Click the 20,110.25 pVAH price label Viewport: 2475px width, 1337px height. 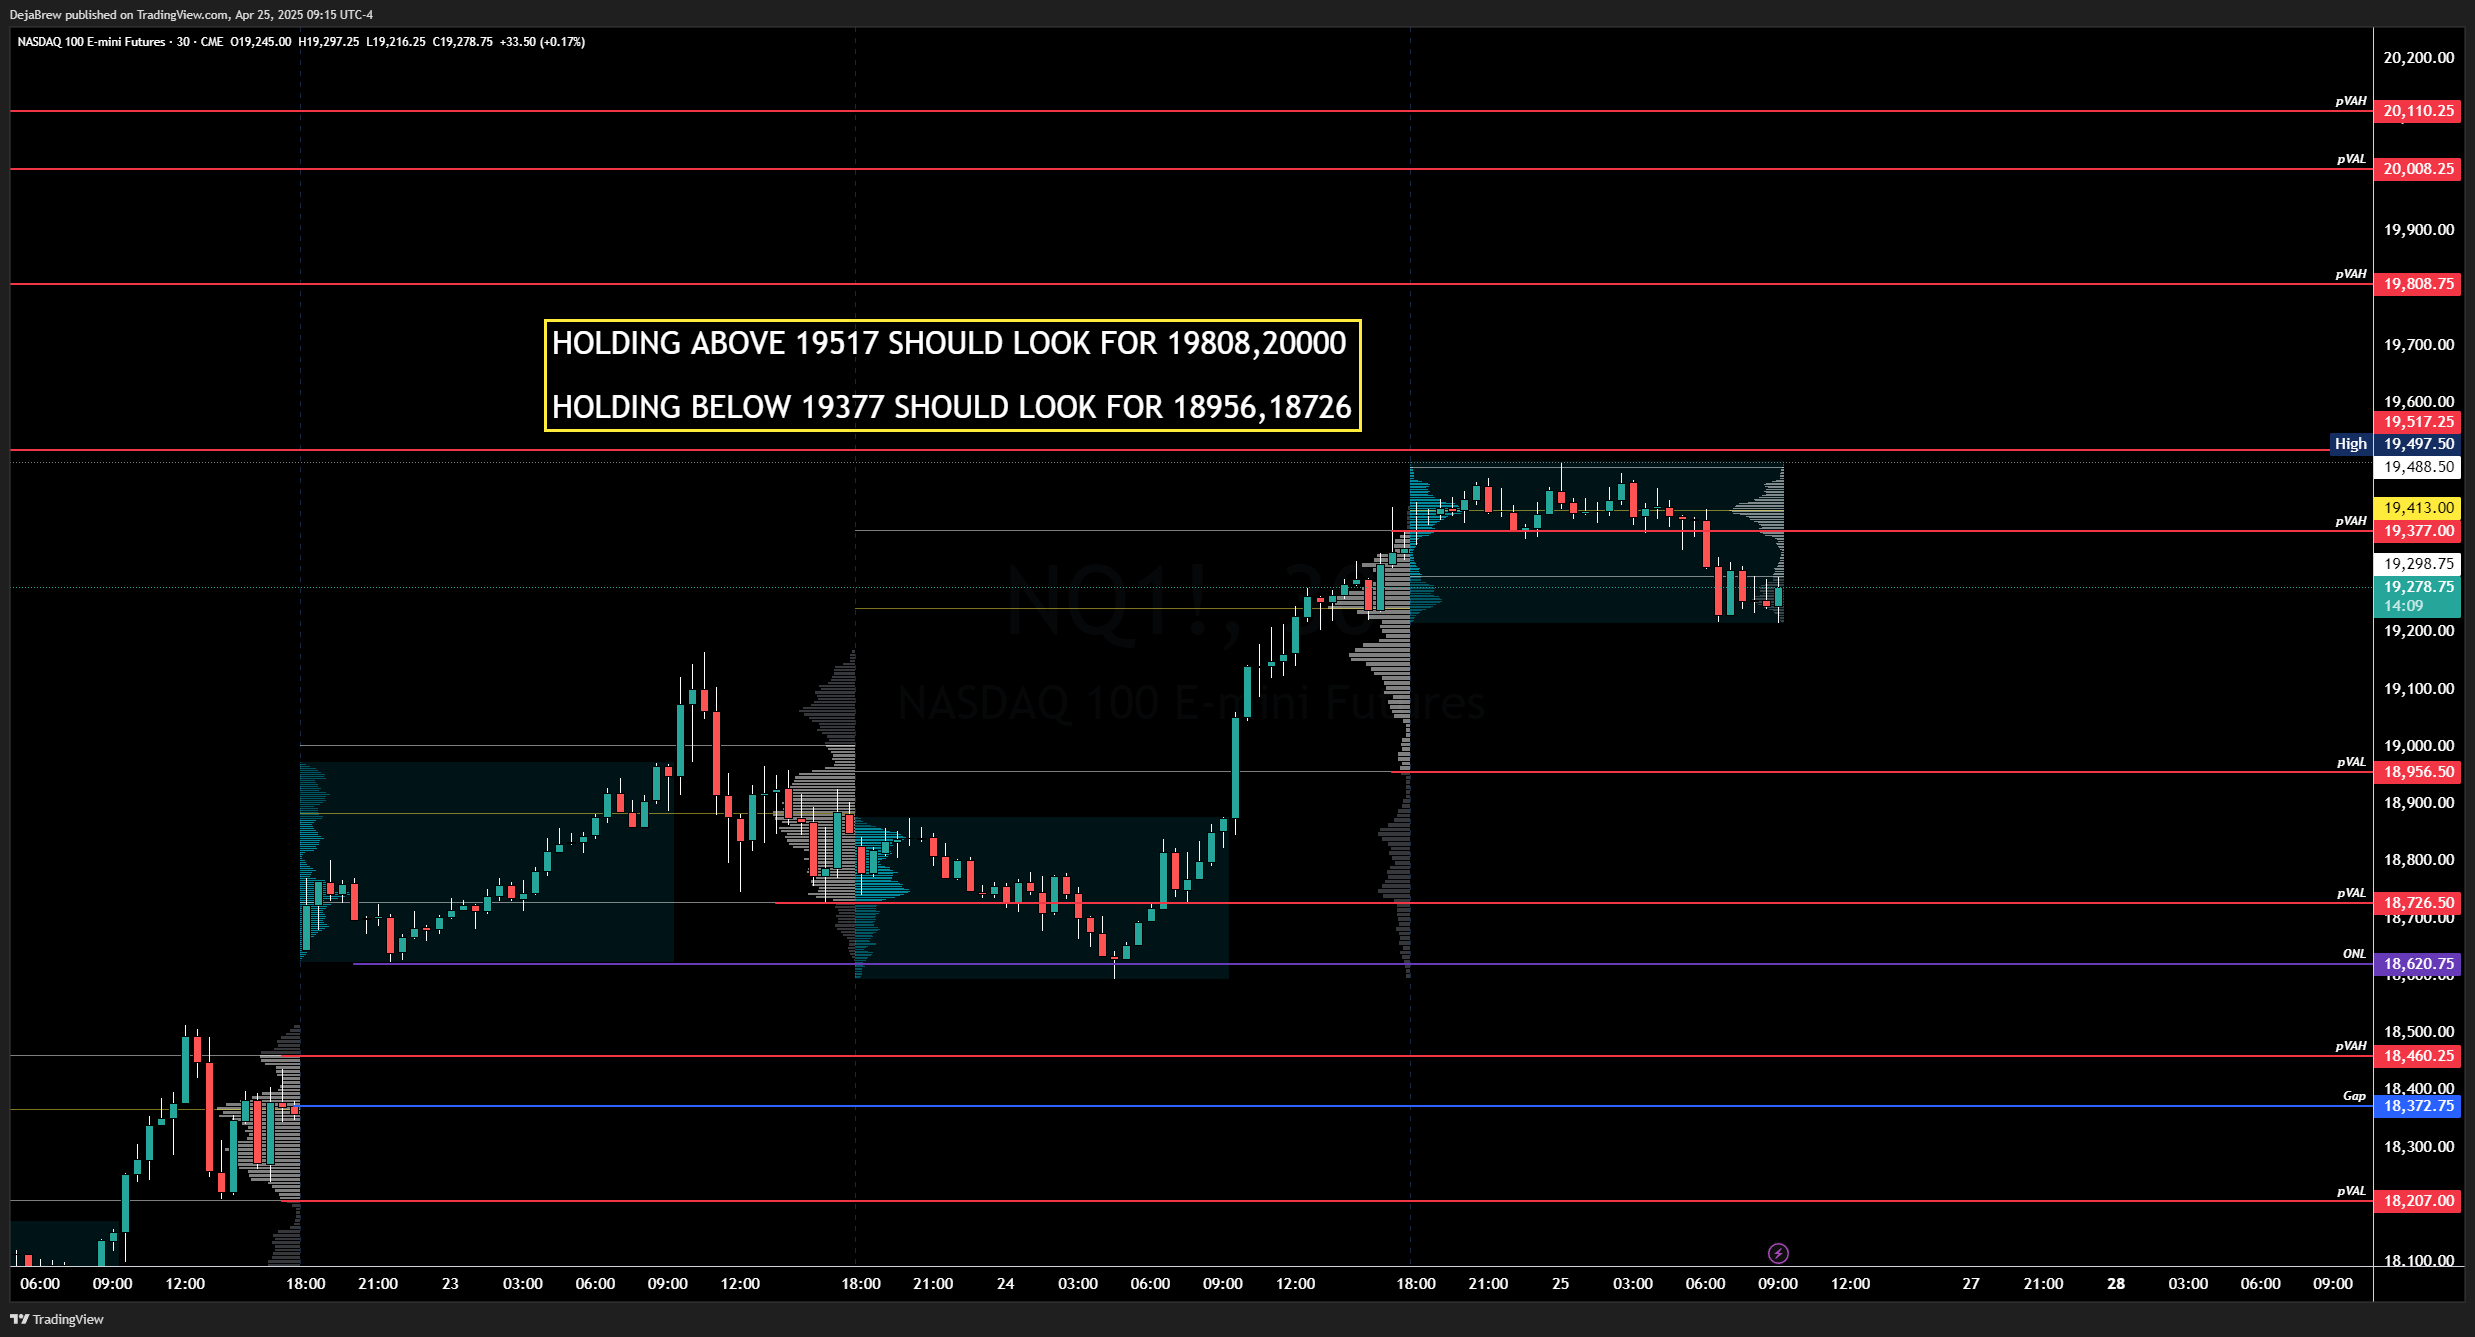click(x=2418, y=111)
